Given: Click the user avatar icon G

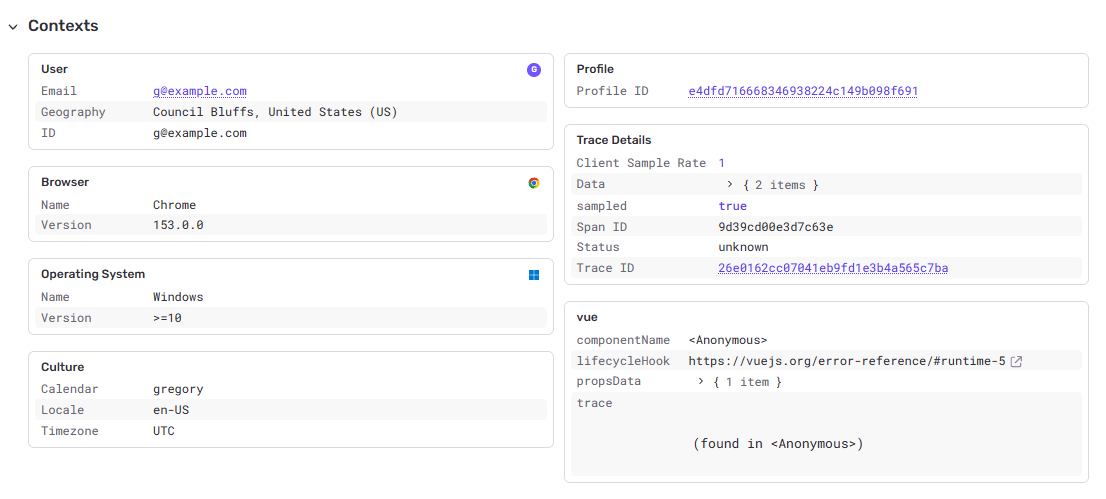Looking at the screenshot, I should (x=534, y=69).
